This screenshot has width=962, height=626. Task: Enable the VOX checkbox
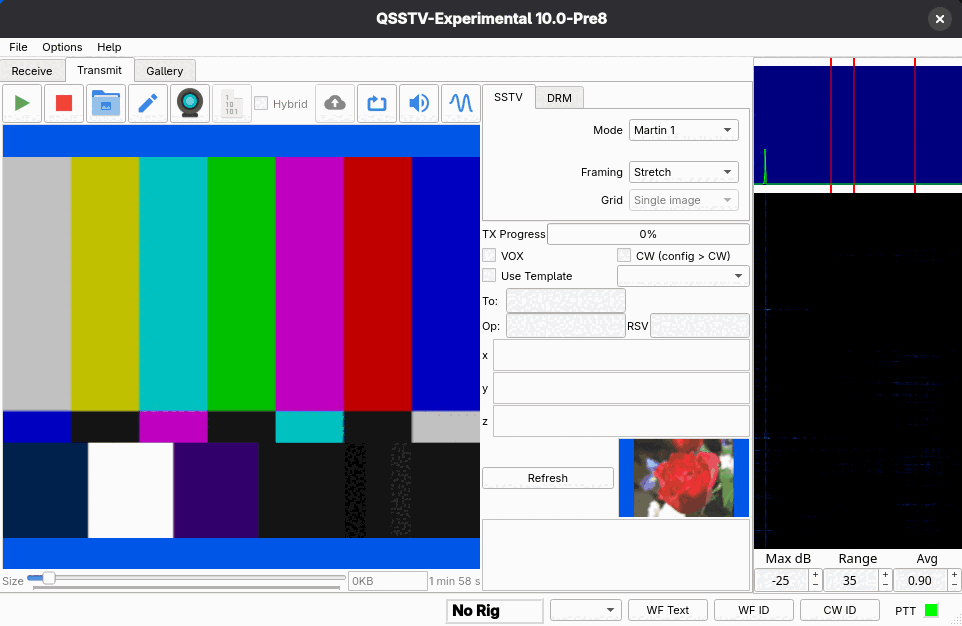489,255
